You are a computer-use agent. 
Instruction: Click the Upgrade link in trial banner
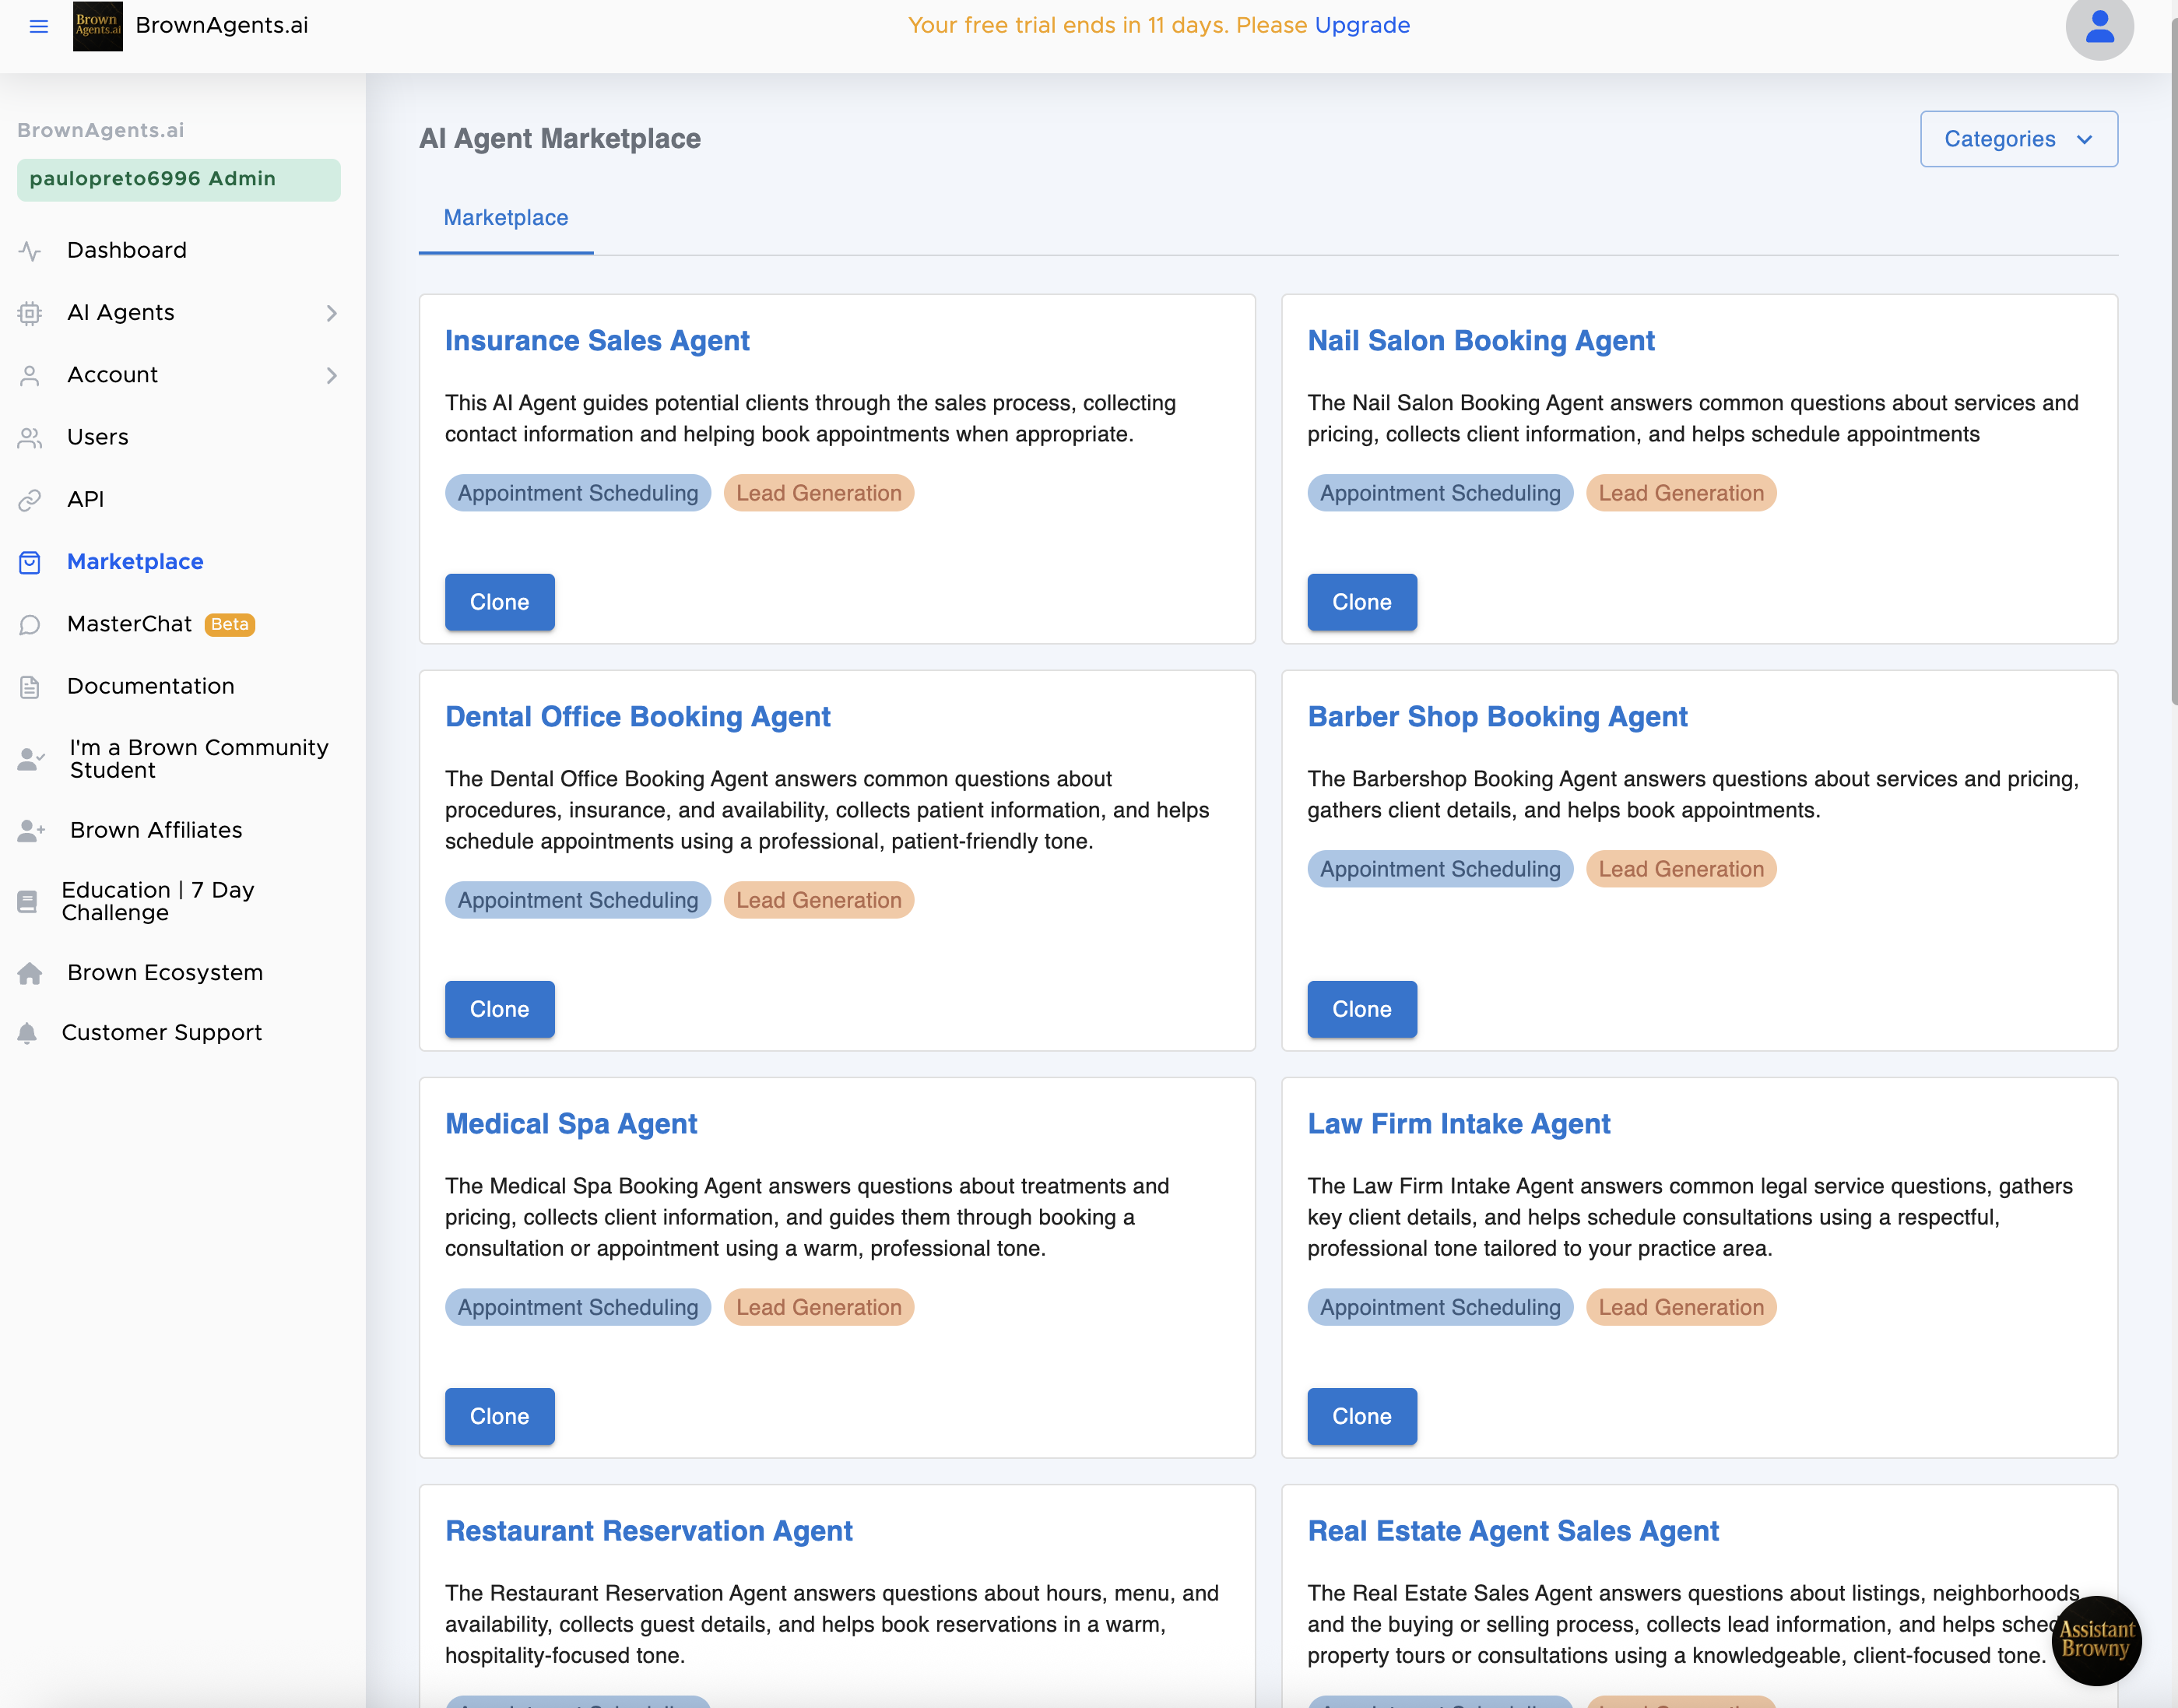pos(1362,26)
